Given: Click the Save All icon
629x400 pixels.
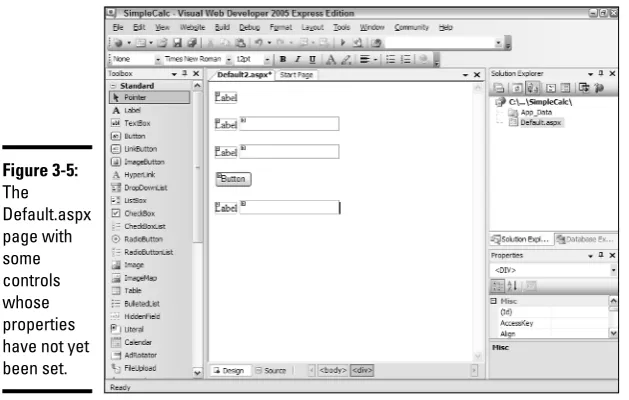Looking at the screenshot, I should (x=192, y=43).
